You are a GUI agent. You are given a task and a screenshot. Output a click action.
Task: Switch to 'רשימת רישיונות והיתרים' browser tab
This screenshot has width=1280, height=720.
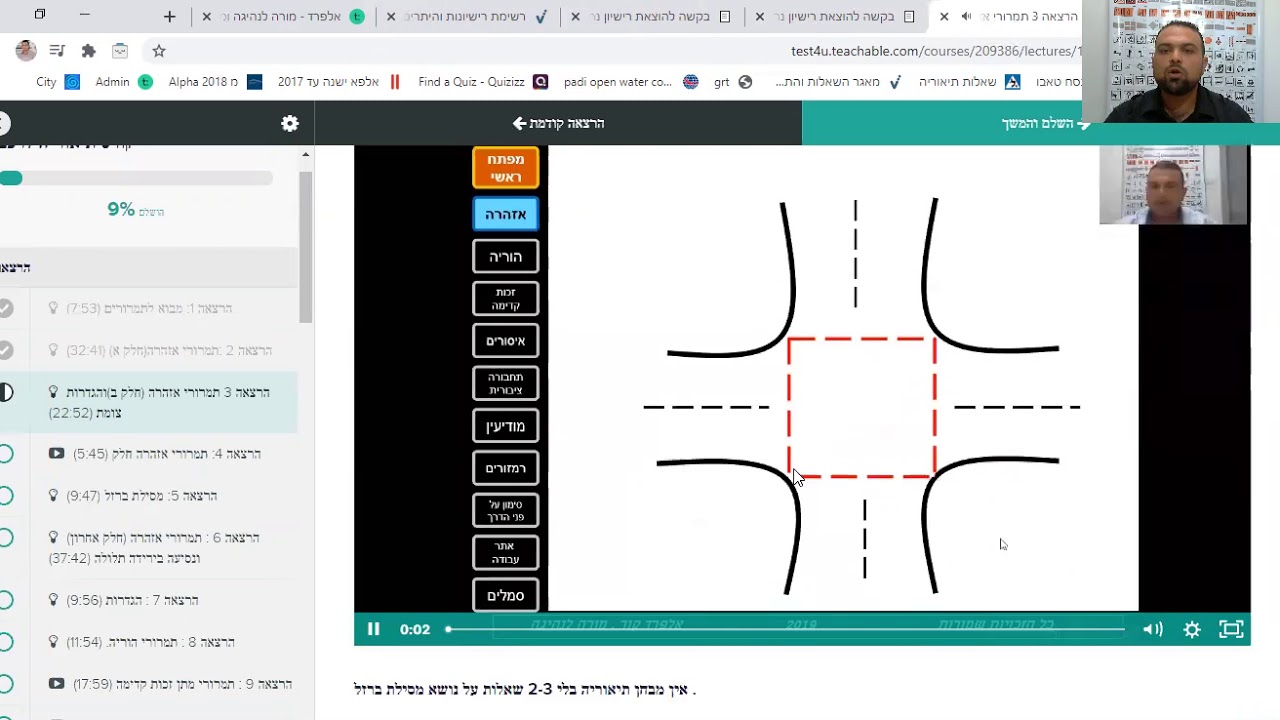[470, 17]
